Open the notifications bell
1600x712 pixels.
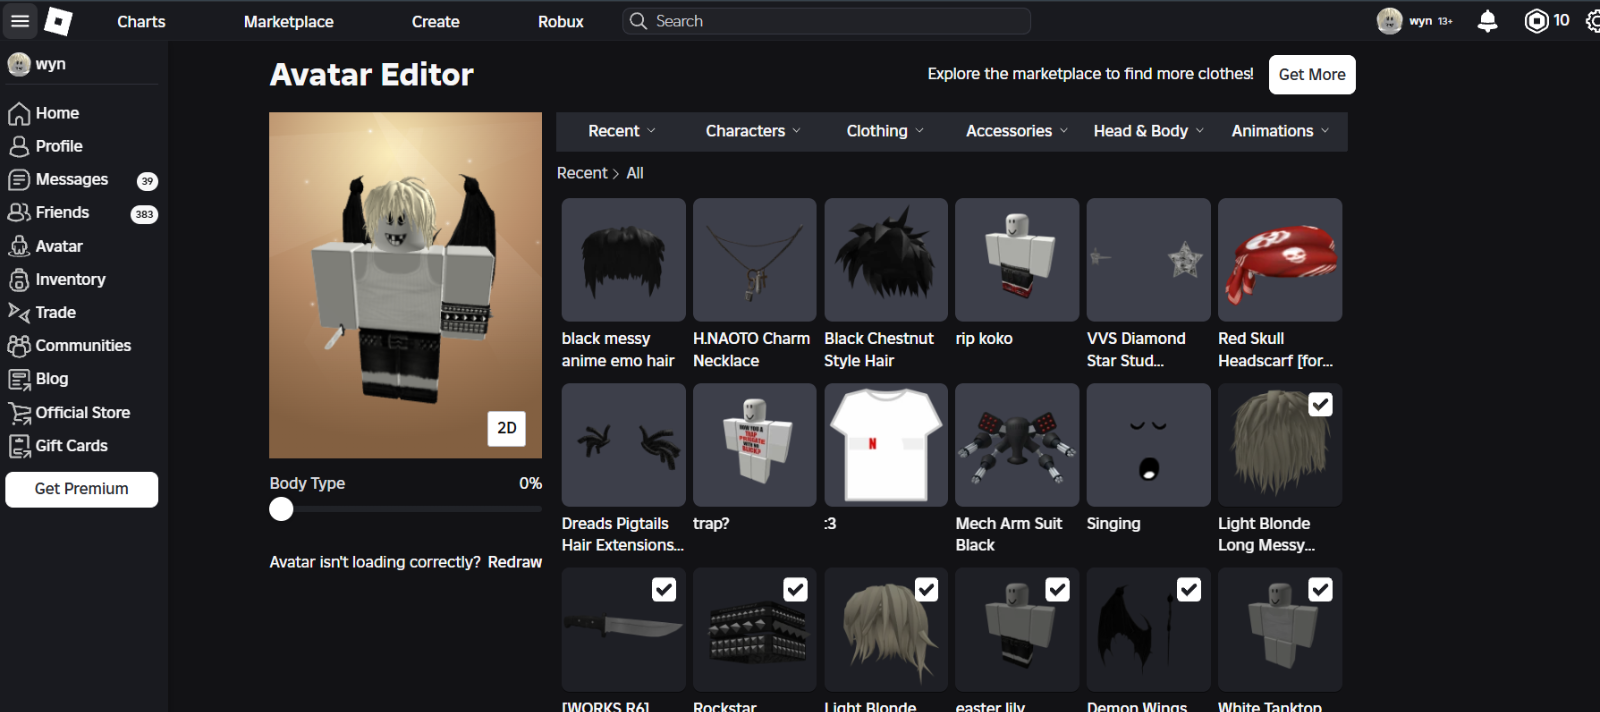coord(1487,21)
